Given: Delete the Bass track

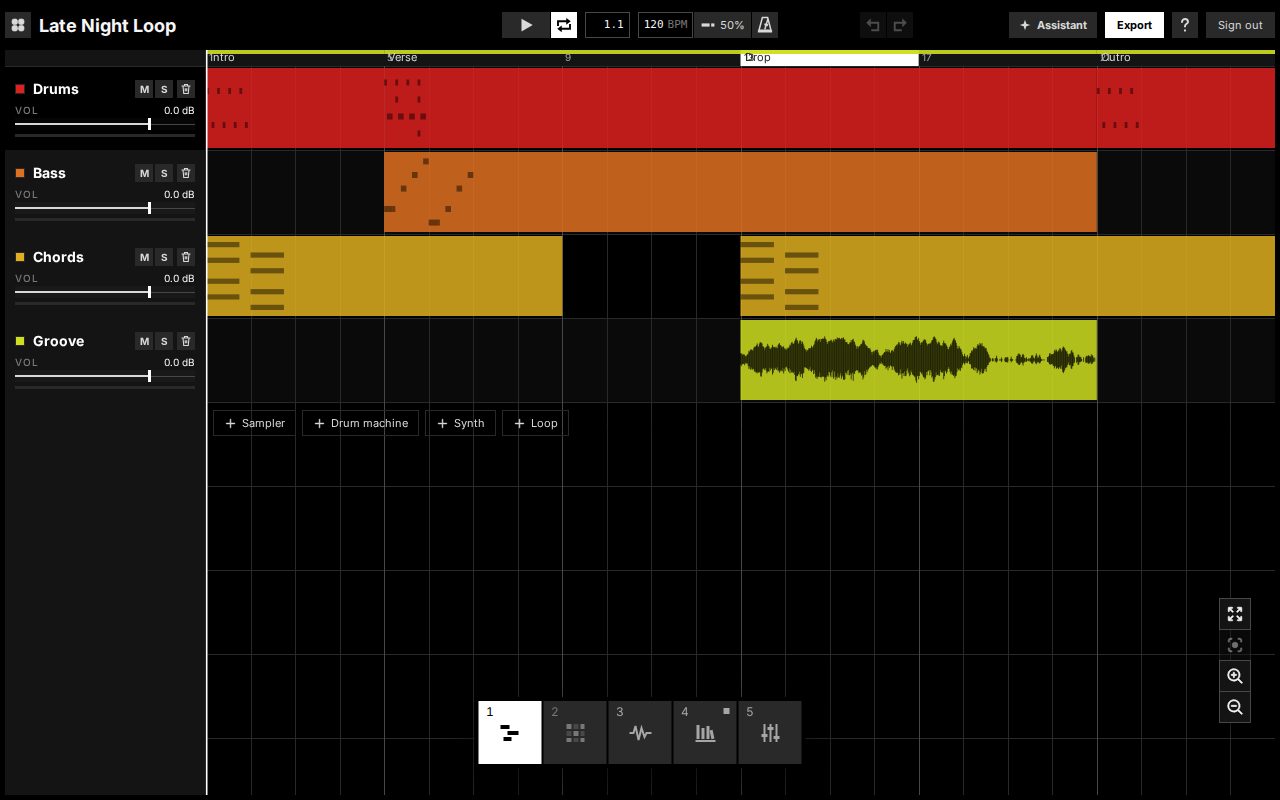Looking at the screenshot, I should click(185, 173).
